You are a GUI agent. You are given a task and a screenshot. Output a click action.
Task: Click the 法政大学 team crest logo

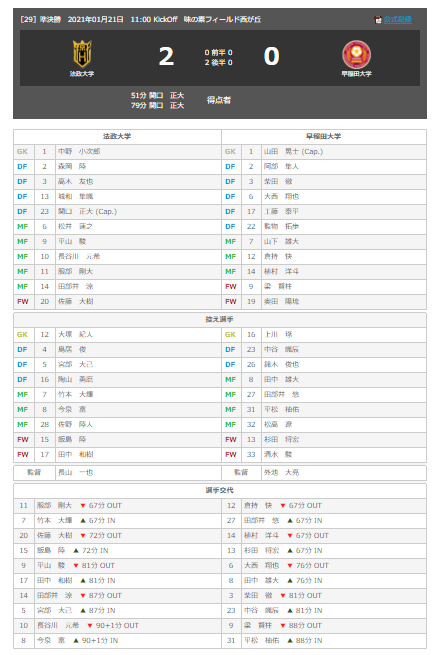82,53
